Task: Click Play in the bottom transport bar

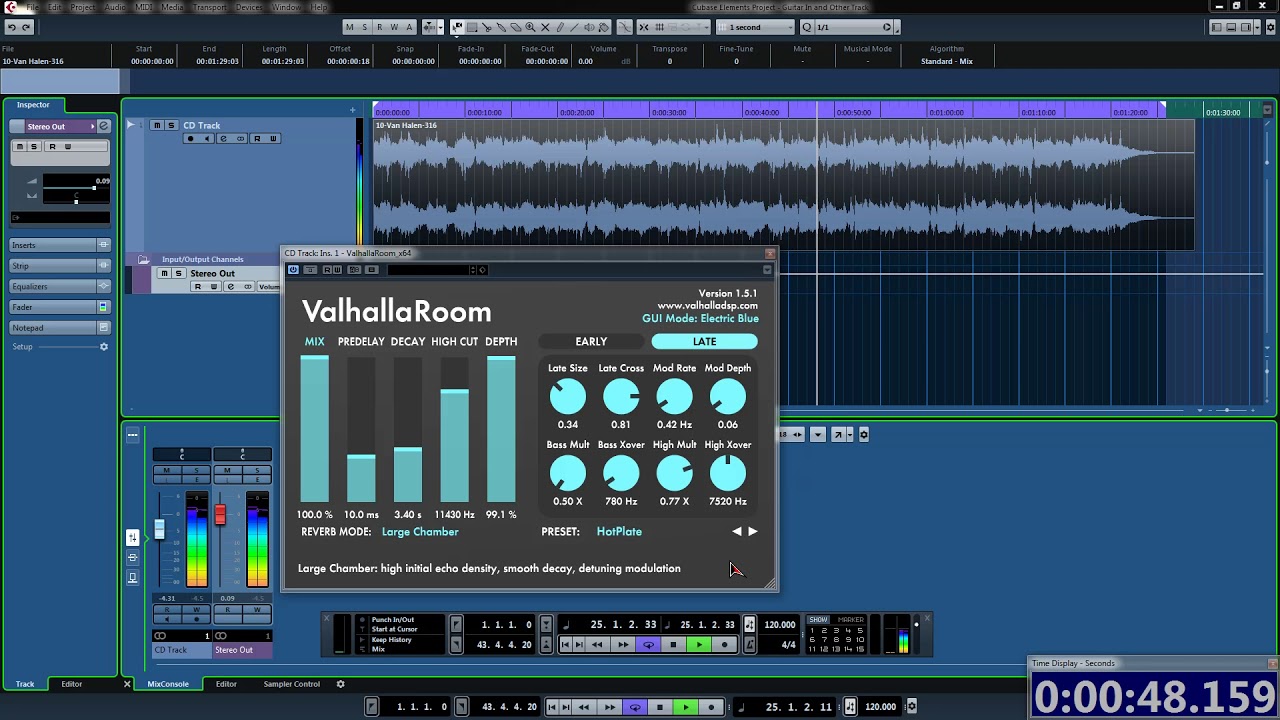Action: tap(685, 707)
